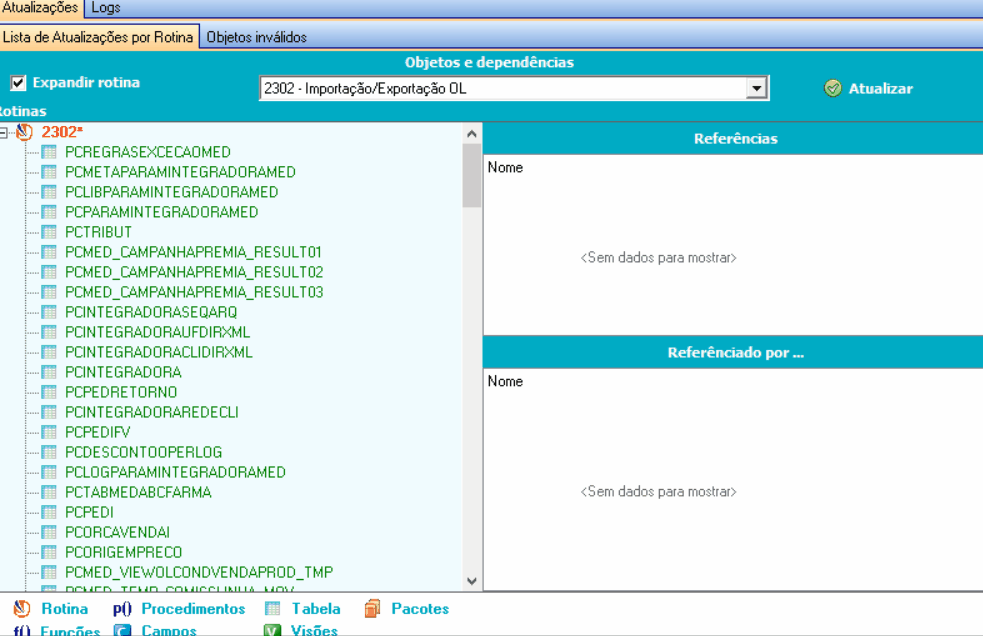
Task: Click the Nome column header under Referências
Action: [x=505, y=167]
